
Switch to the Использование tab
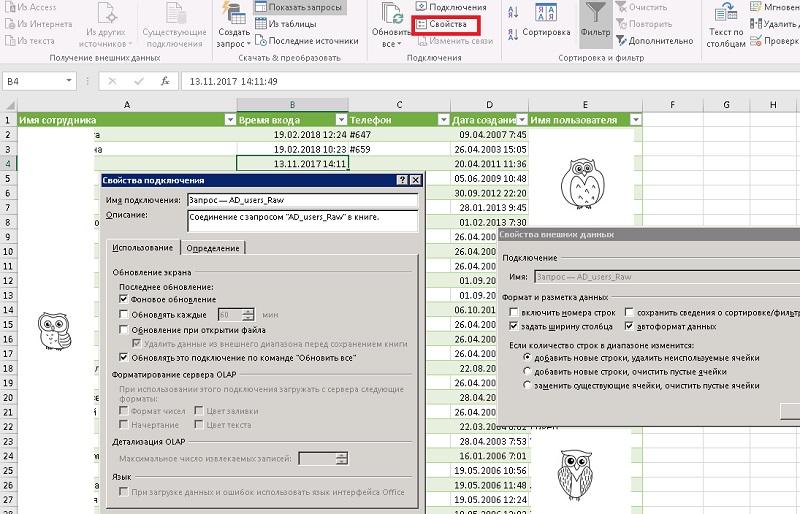142,248
